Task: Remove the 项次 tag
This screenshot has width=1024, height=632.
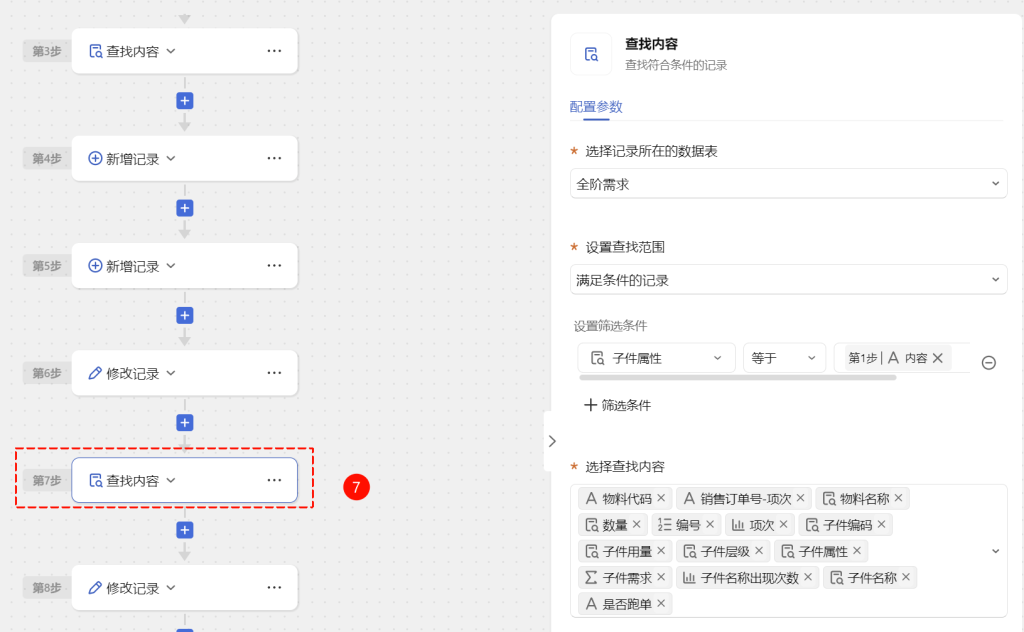Action: [784, 524]
